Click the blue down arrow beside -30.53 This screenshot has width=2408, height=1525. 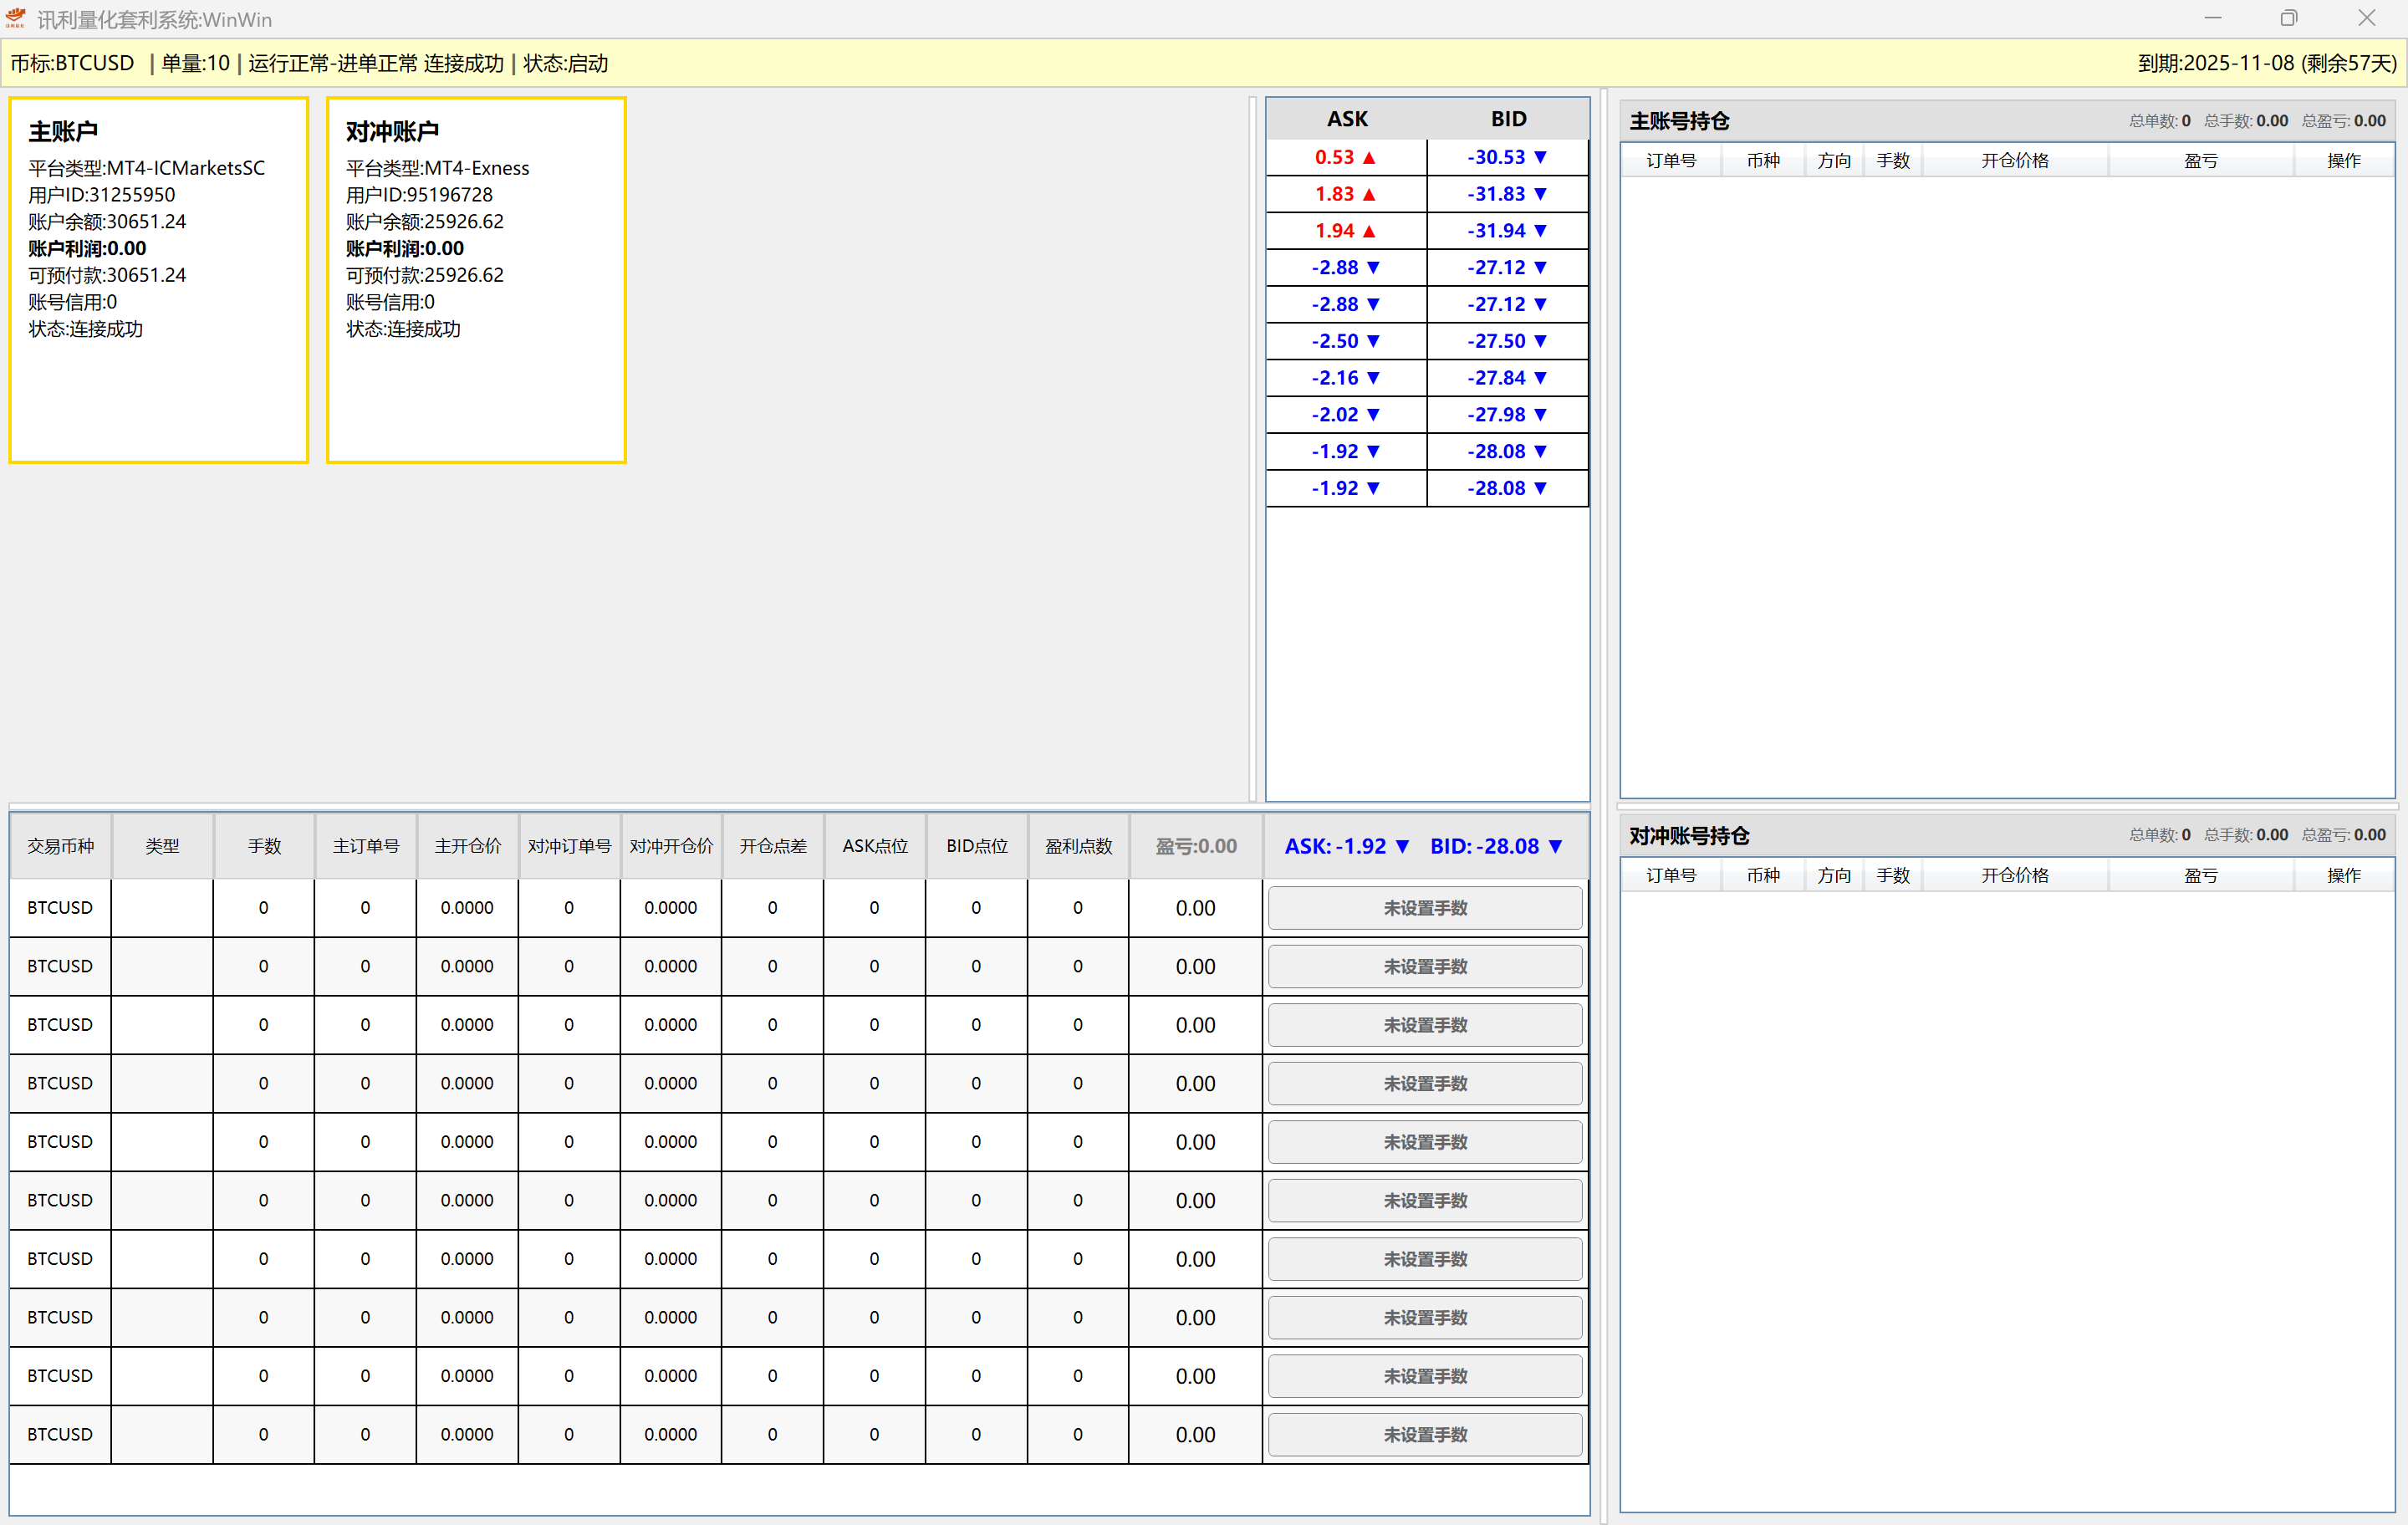click(x=1540, y=157)
